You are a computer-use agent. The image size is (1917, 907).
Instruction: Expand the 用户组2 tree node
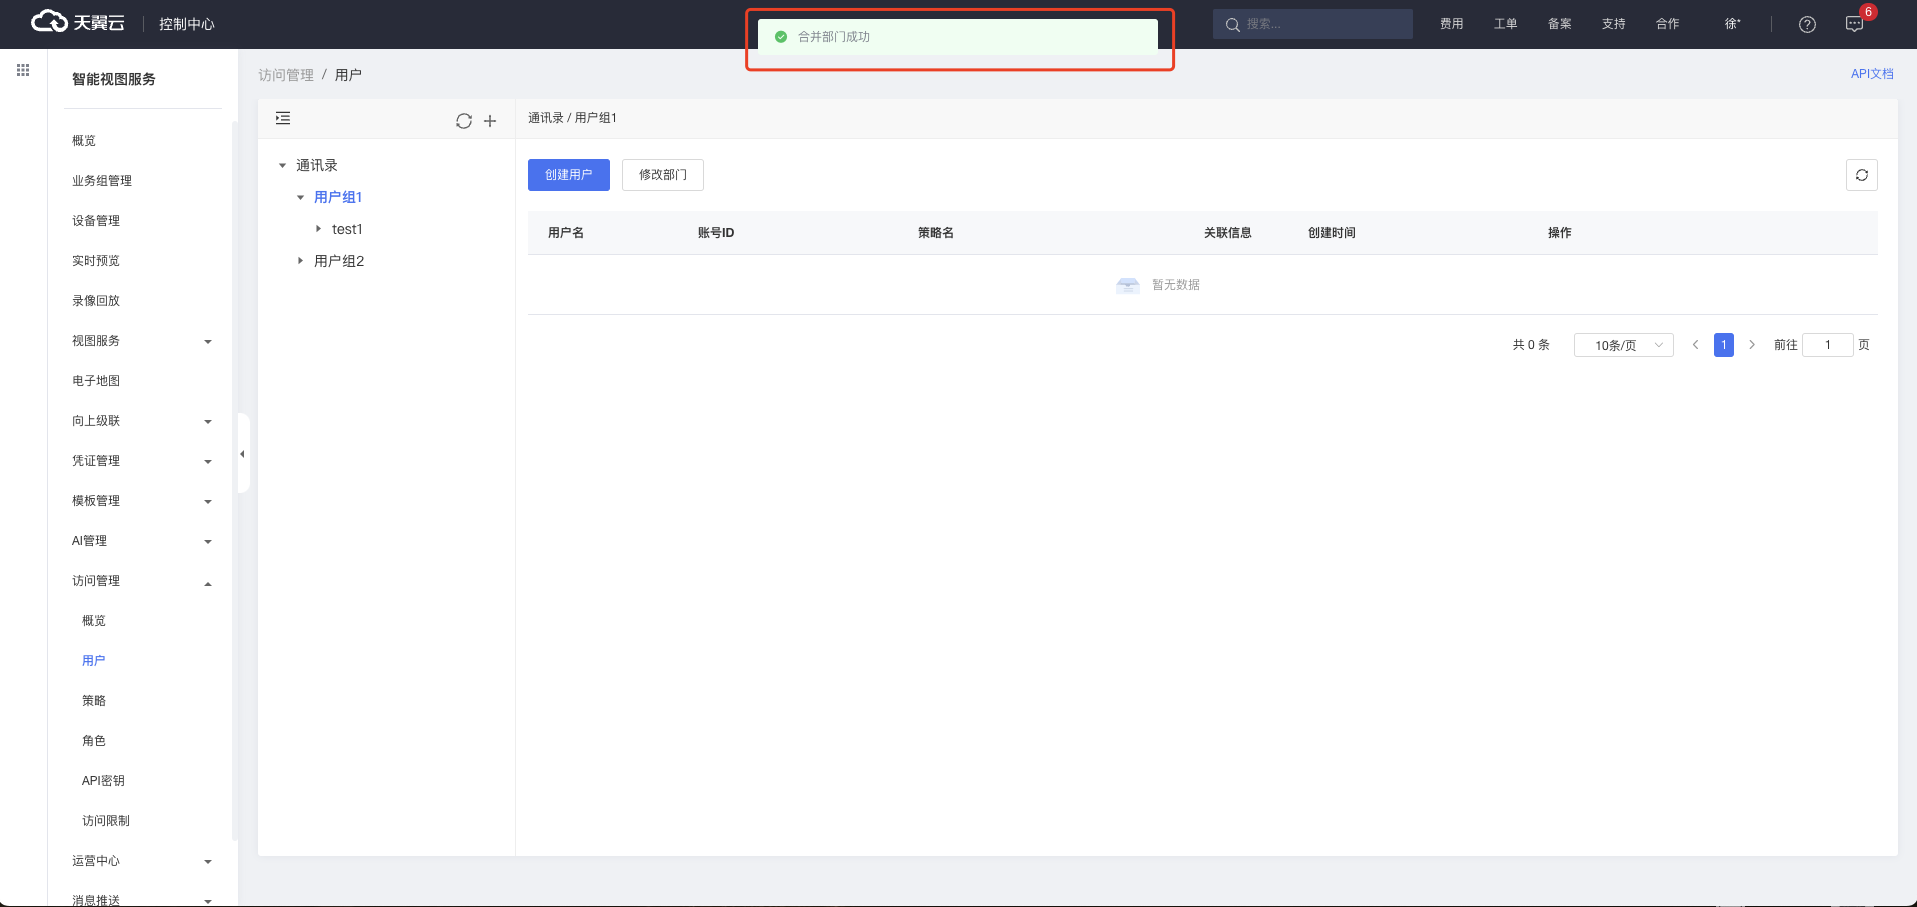tap(300, 261)
